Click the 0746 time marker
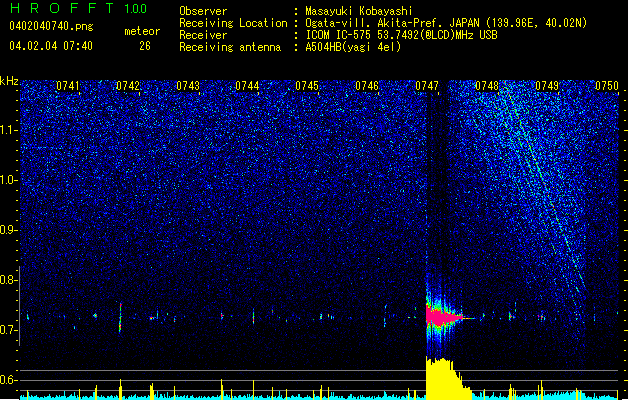The image size is (629, 400). [x=367, y=86]
